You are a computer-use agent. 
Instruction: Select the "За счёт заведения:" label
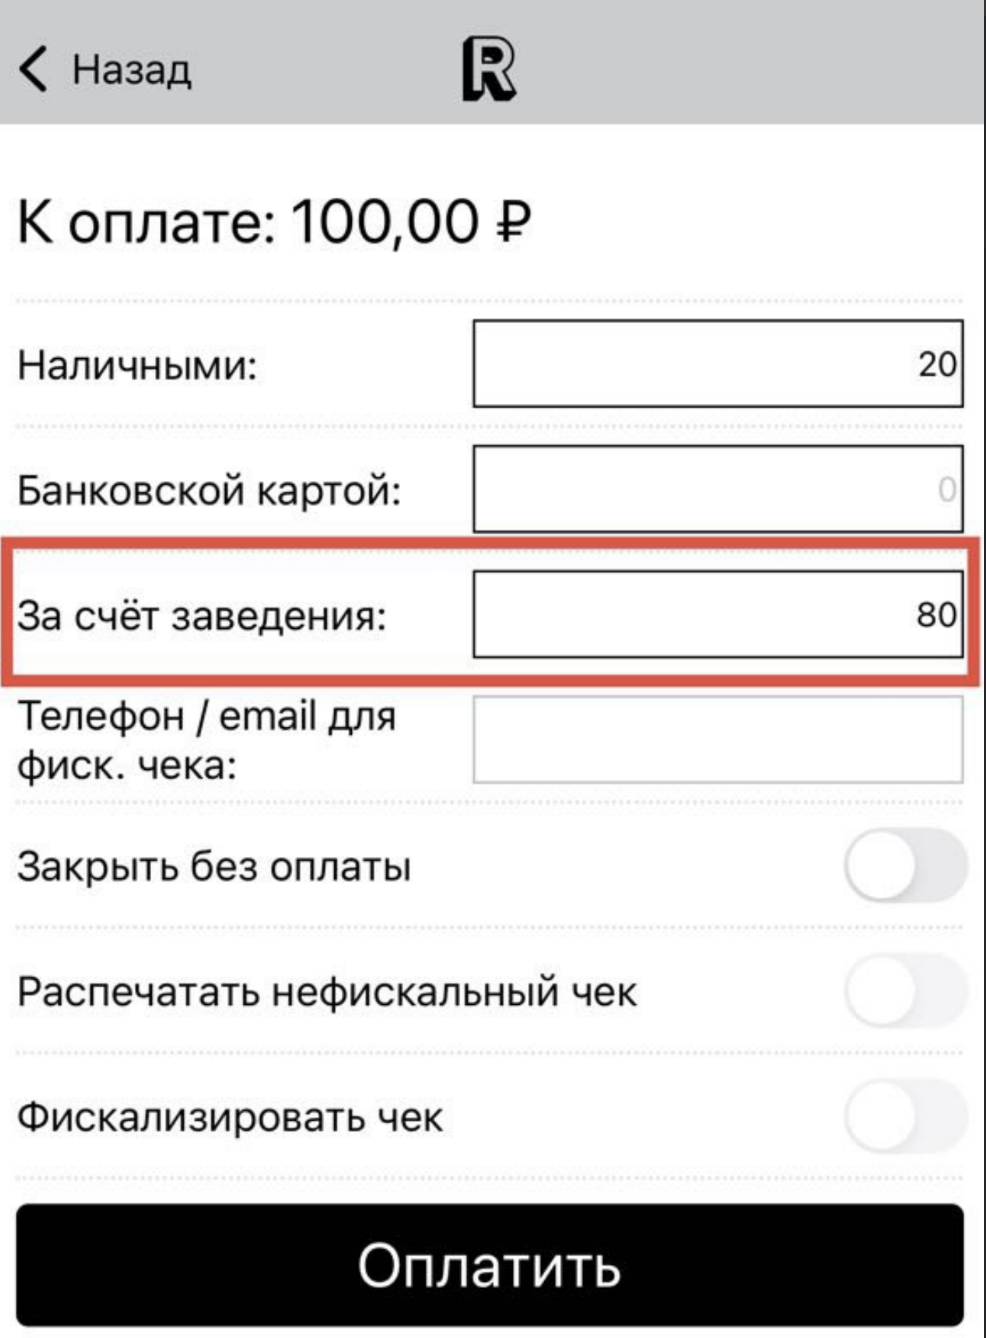201,615
